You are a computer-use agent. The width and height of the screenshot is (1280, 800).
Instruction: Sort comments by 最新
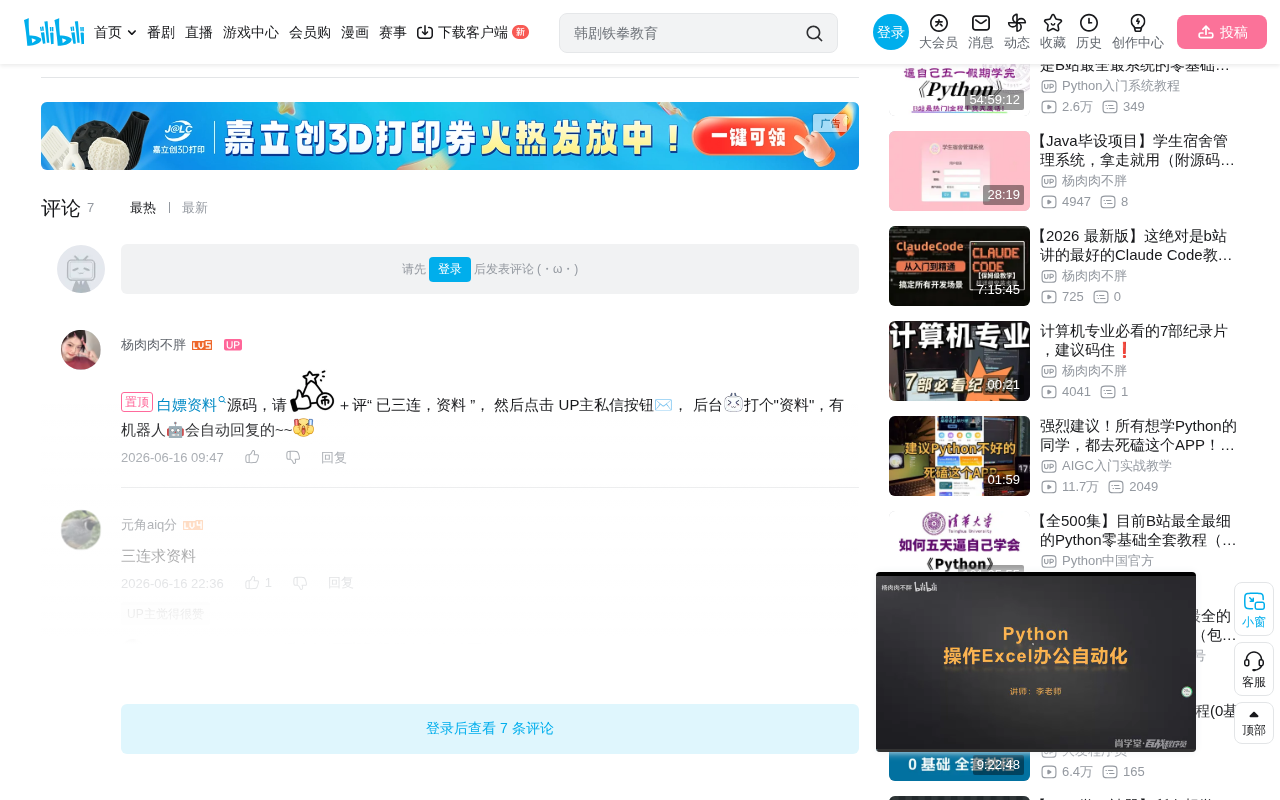tap(195, 208)
